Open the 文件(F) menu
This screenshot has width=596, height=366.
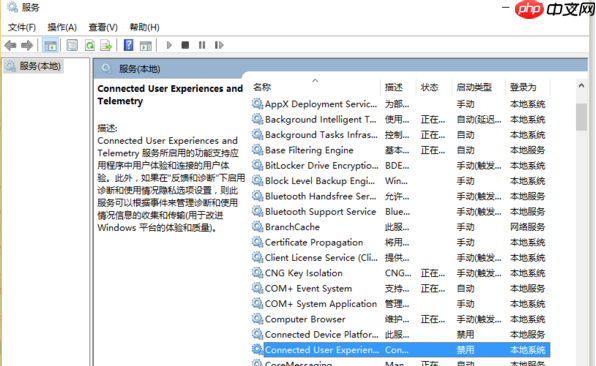point(22,27)
